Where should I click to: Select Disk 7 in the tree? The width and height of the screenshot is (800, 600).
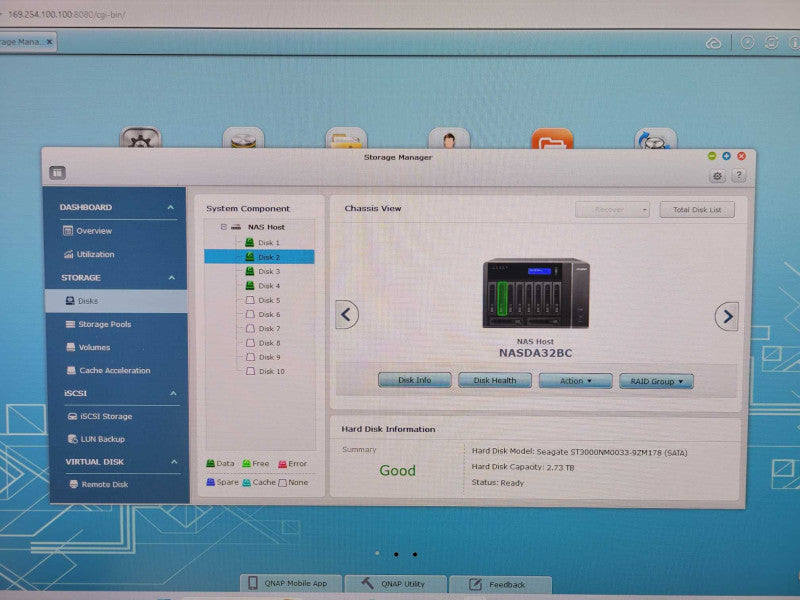263,329
